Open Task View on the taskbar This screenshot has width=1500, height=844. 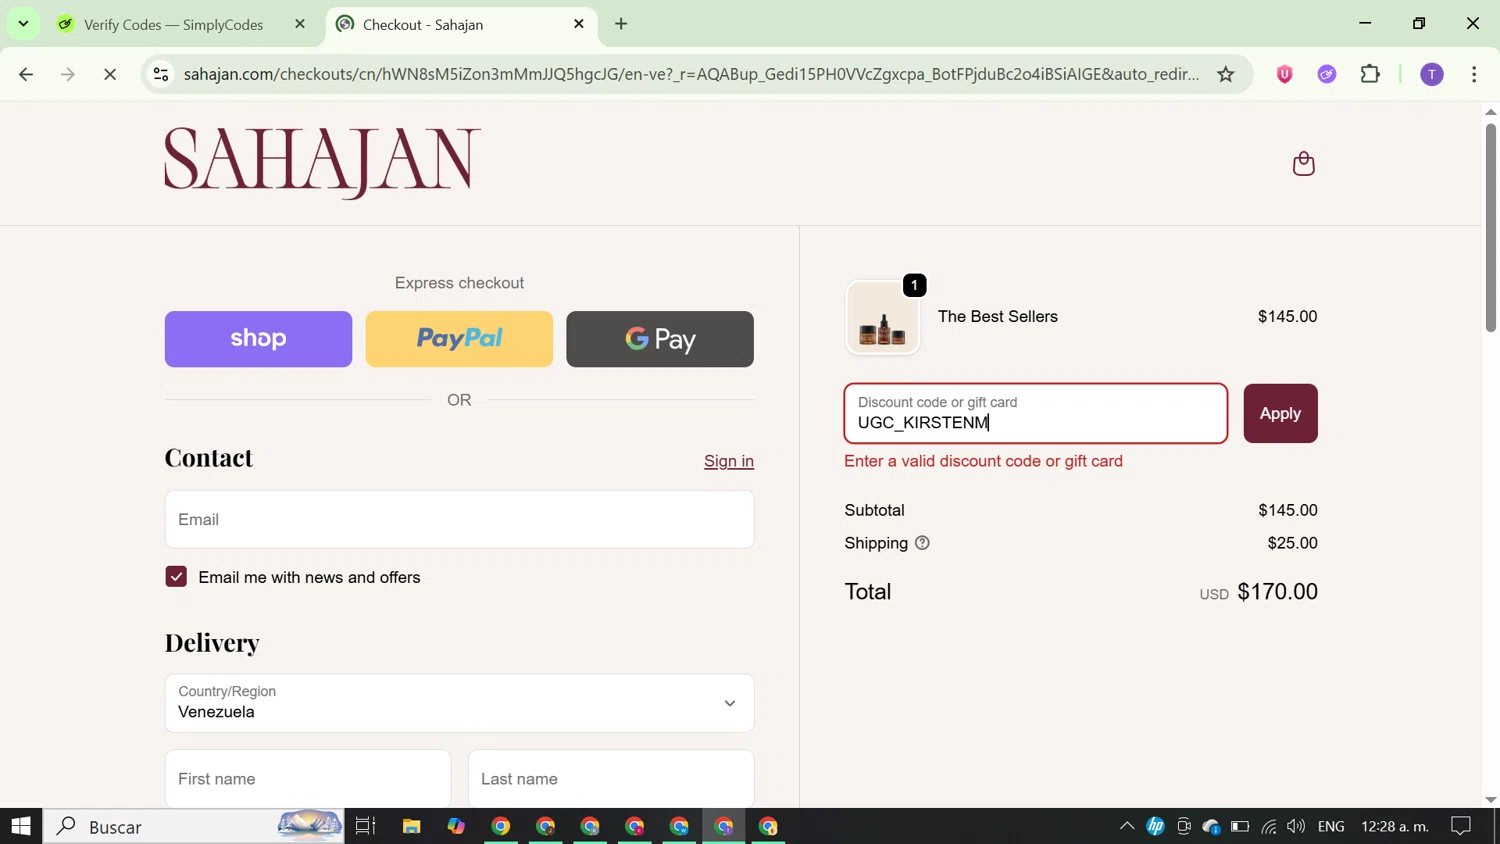366,826
